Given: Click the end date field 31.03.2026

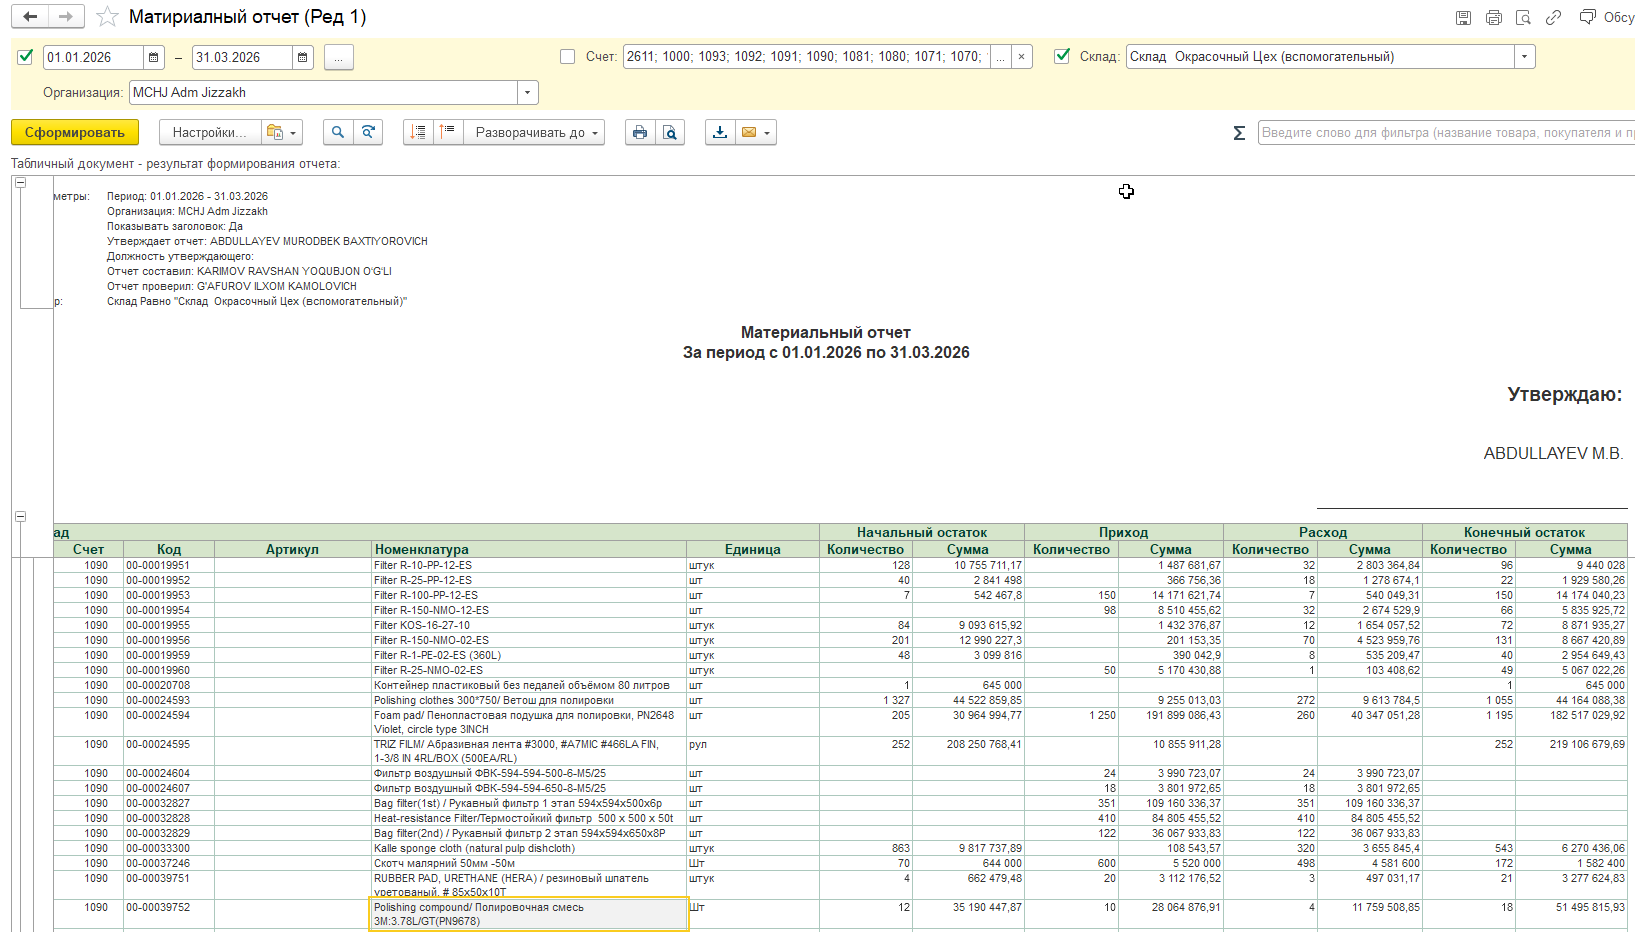Looking at the screenshot, I should 242,57.
